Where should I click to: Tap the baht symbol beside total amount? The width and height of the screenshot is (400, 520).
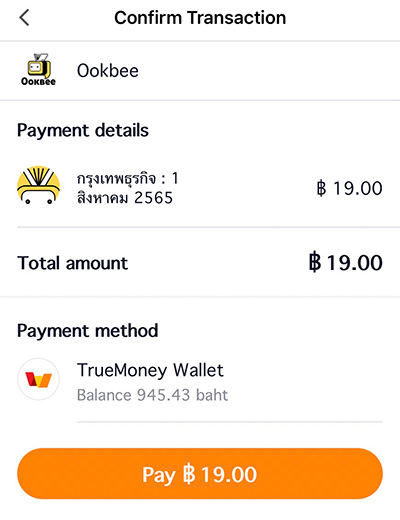coord(315,262)
